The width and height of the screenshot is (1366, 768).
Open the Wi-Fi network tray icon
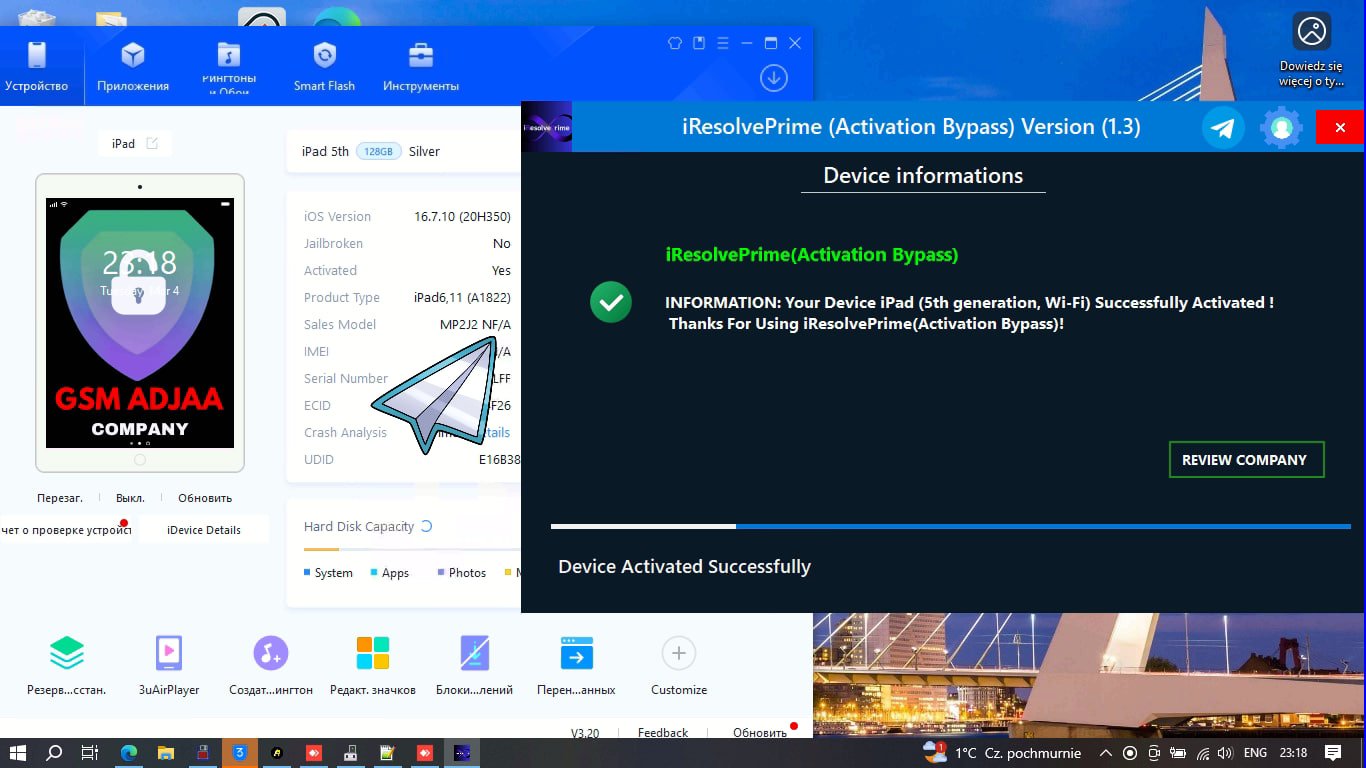click(1203, 753)
